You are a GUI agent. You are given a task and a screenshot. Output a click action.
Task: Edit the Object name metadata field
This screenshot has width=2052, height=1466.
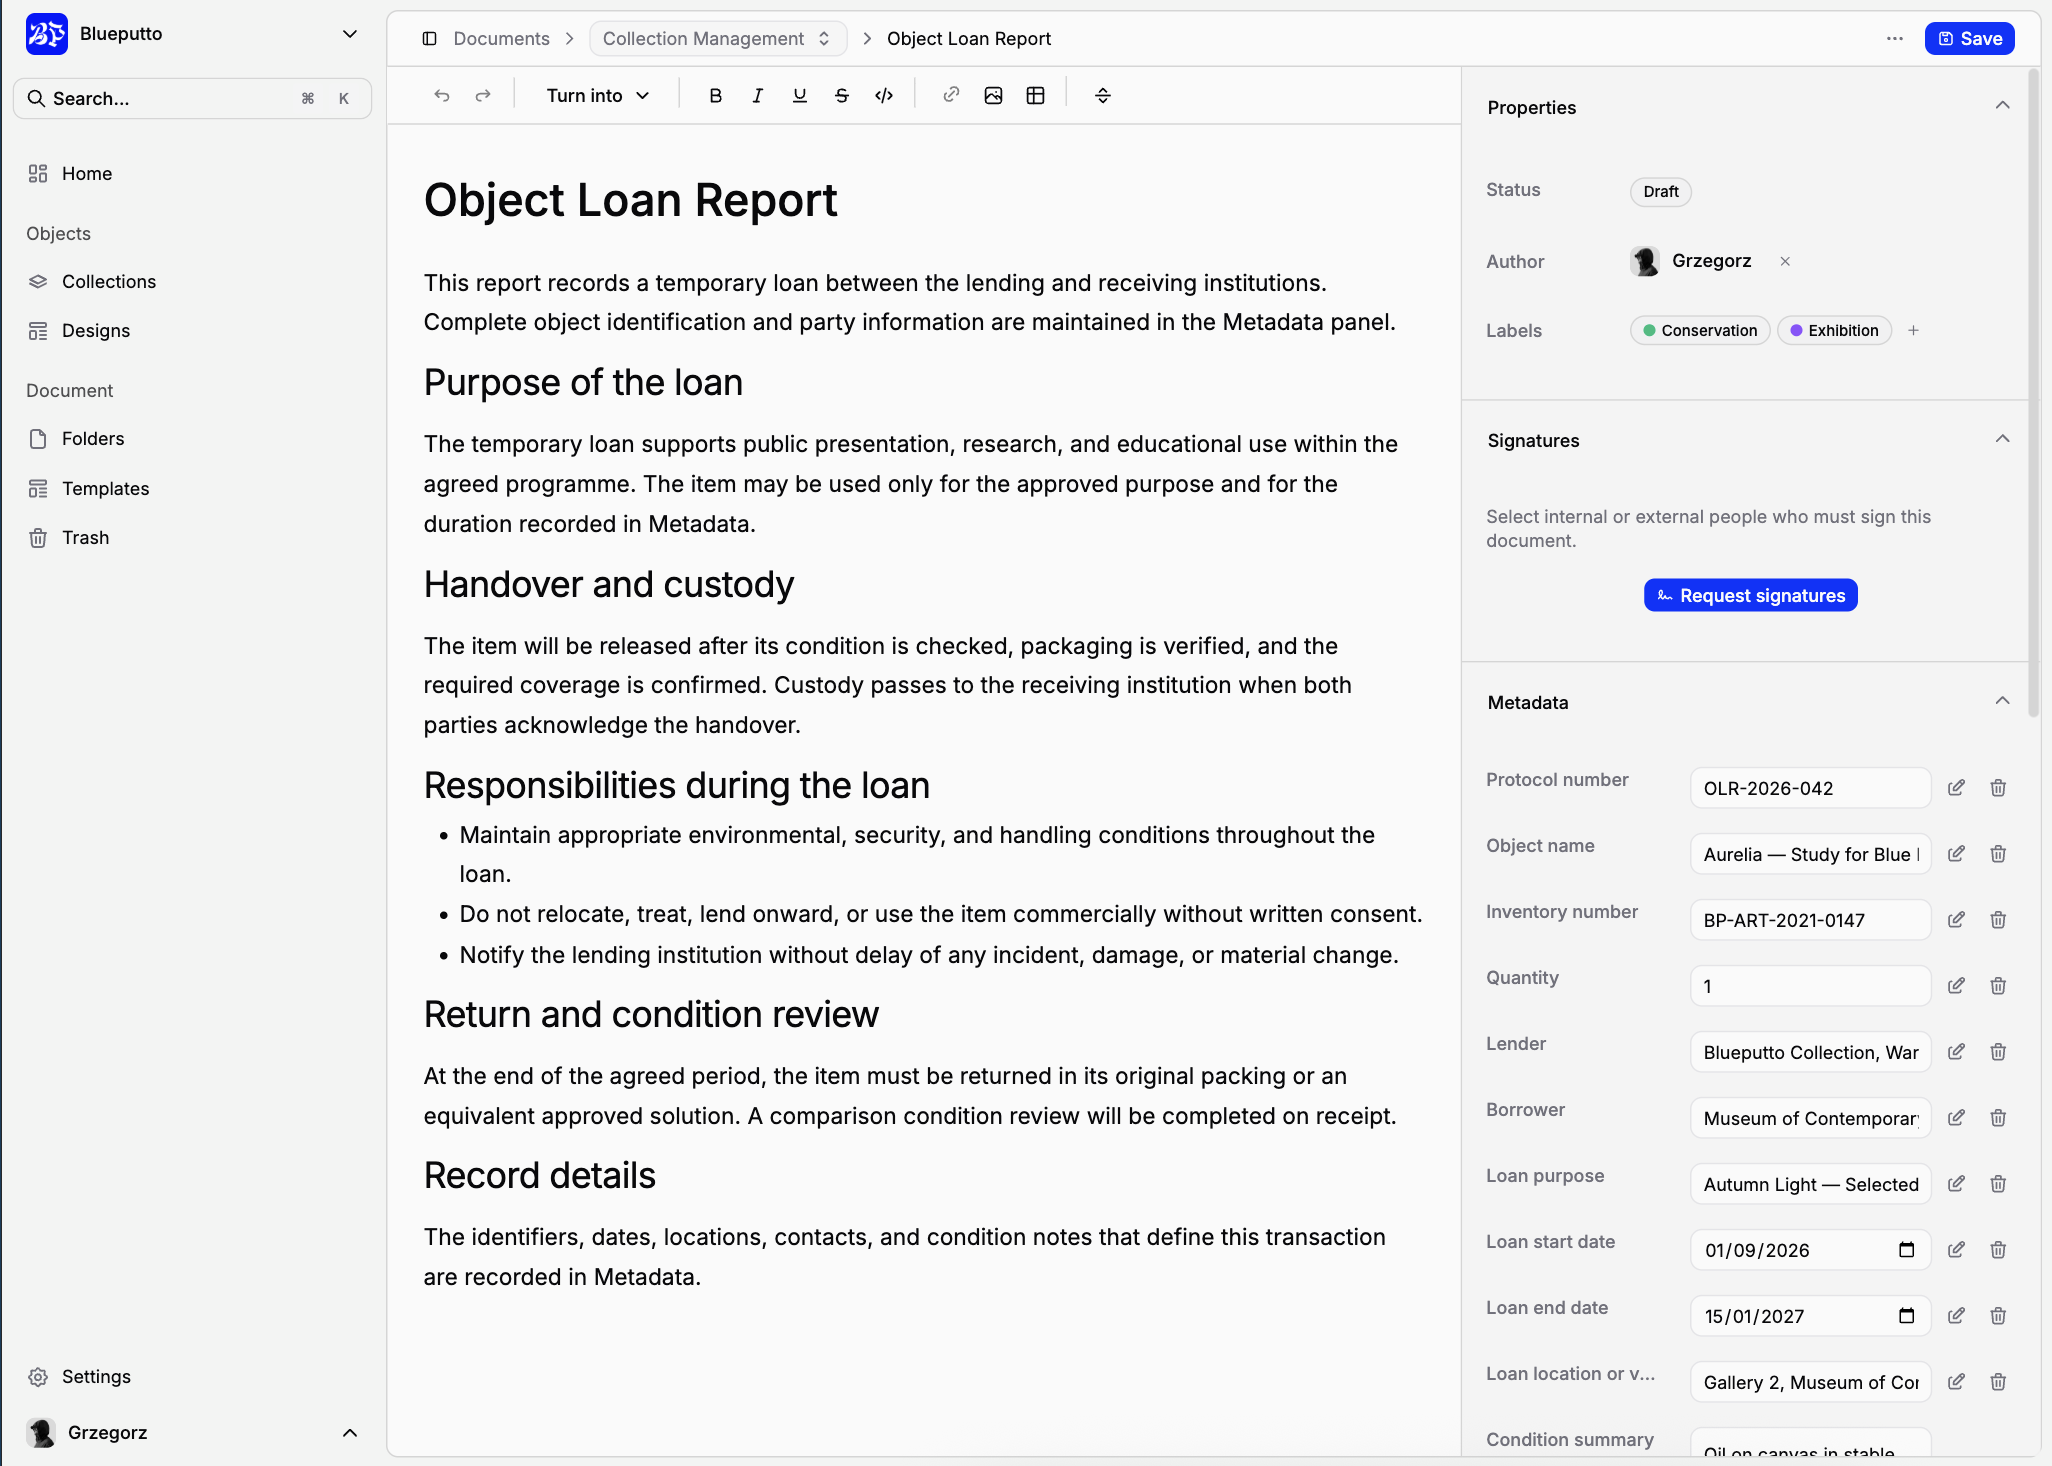(x=1956, y=854)
